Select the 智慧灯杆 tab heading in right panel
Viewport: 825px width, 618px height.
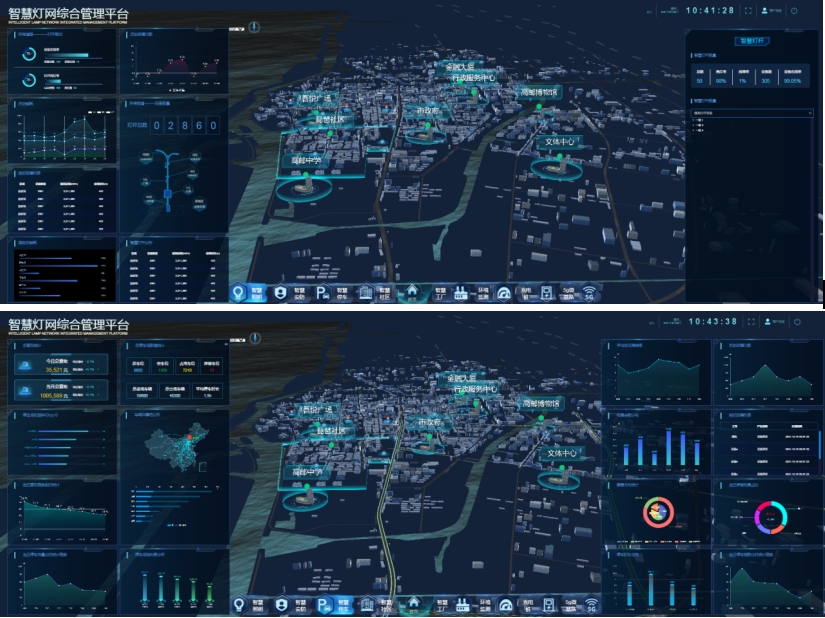tap(752, 41)
